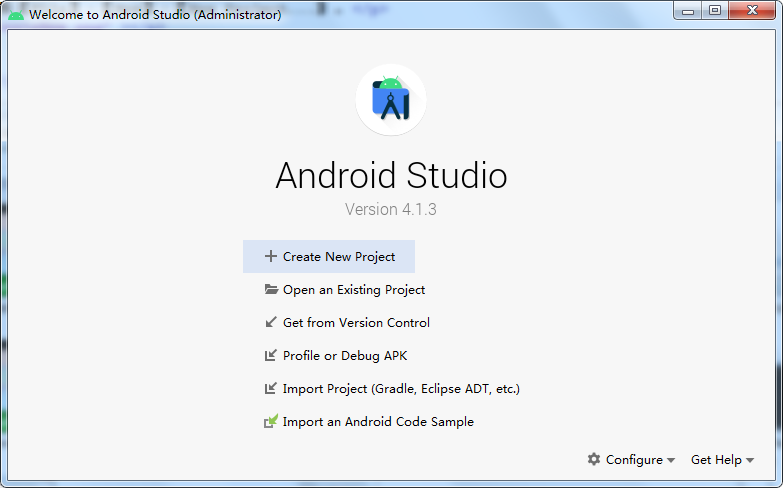The height and width of the screenshot is (488, 783).
Task: Click the open folder icon for existing project
Action: coord(271,289)
